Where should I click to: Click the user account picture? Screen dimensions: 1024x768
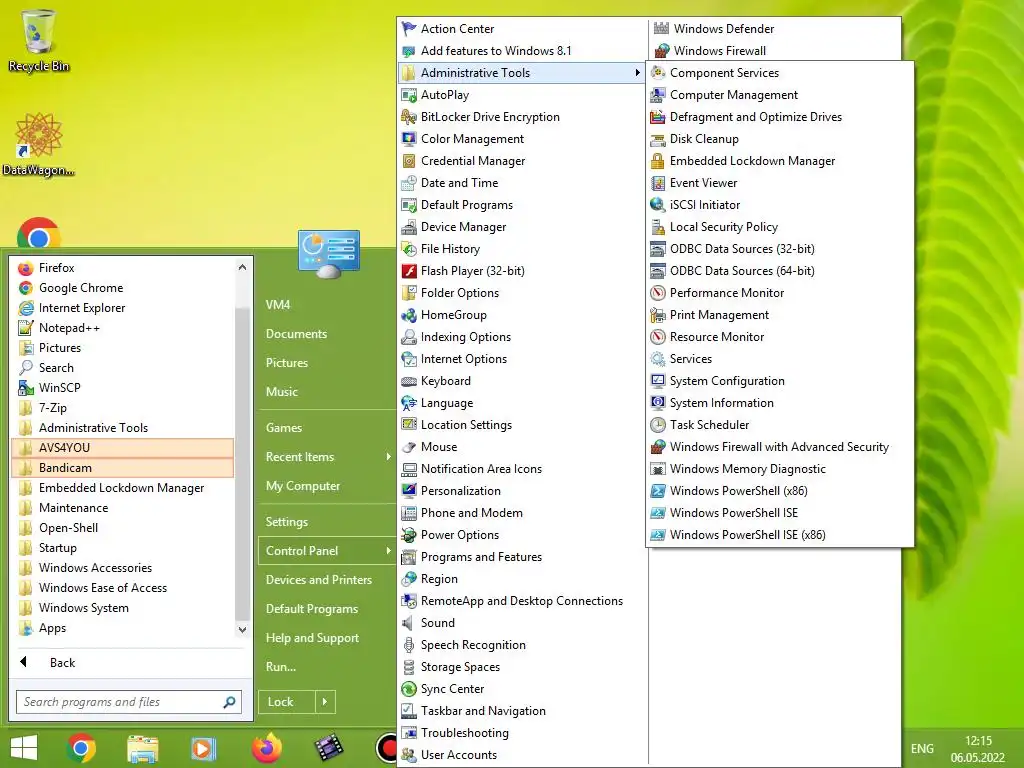click(328, 253)
